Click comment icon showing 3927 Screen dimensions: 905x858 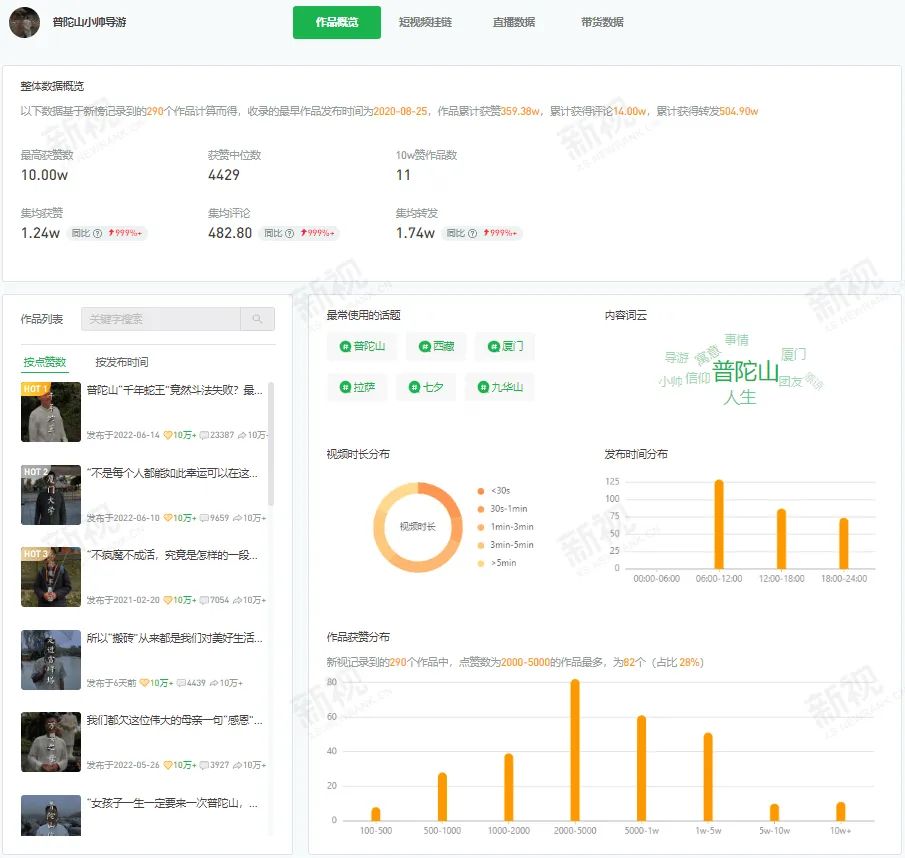pyautogui.click(x=204, y=765)
